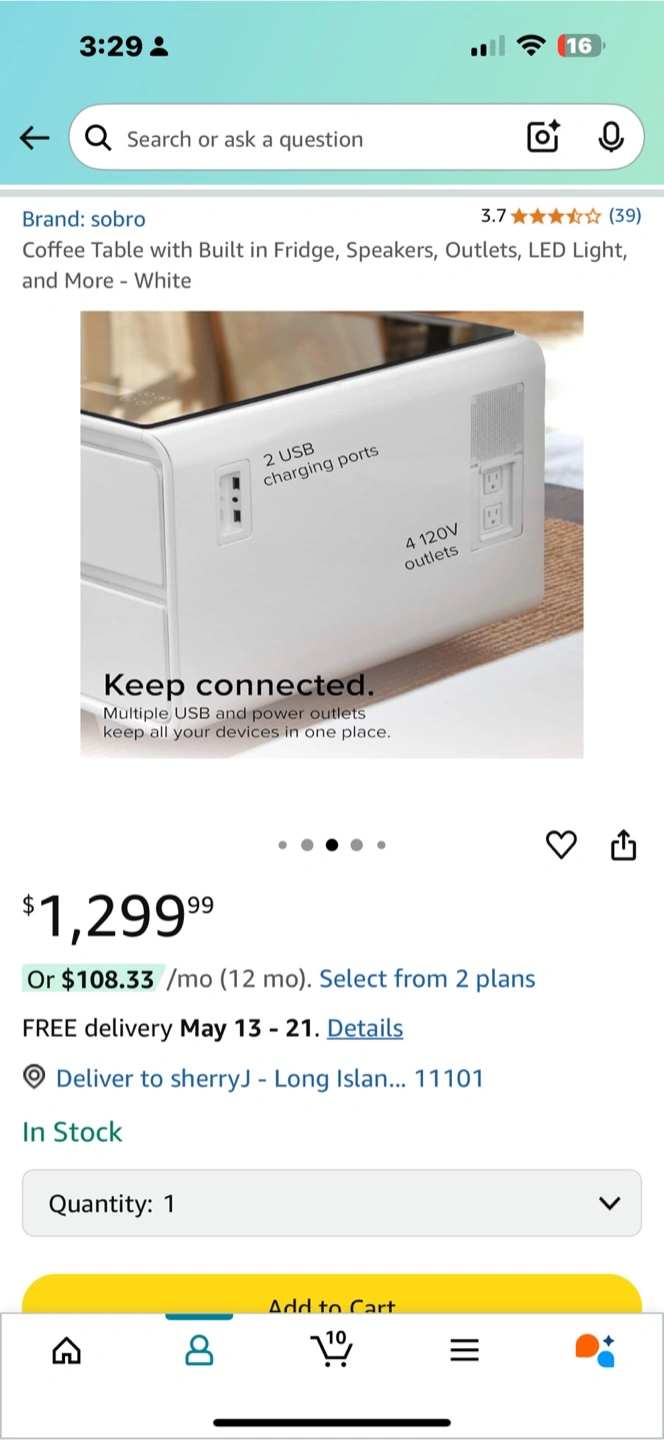Open the profile account tab

pyautogui.click(x=199, y=1352)
